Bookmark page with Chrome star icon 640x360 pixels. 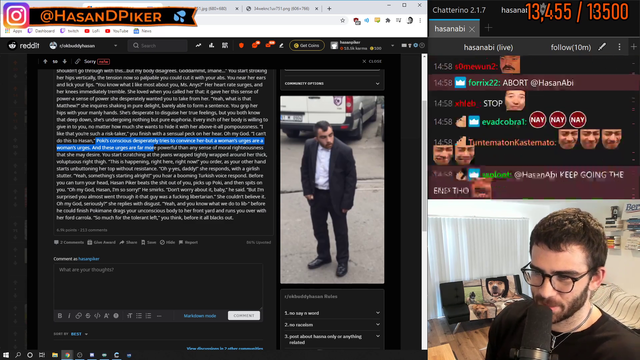(342, 20)
